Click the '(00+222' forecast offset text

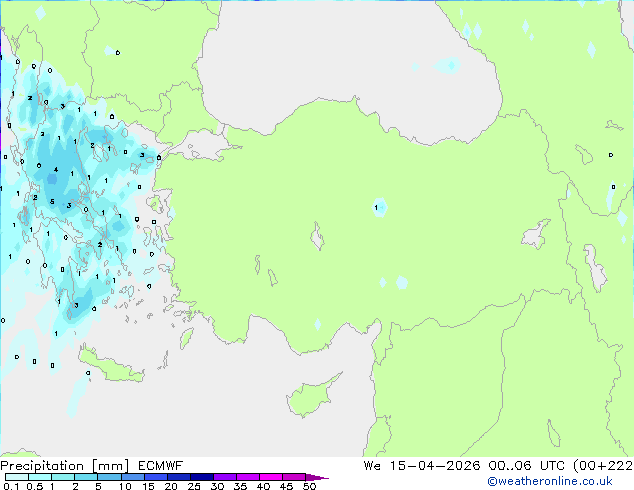tap(603, 466)
